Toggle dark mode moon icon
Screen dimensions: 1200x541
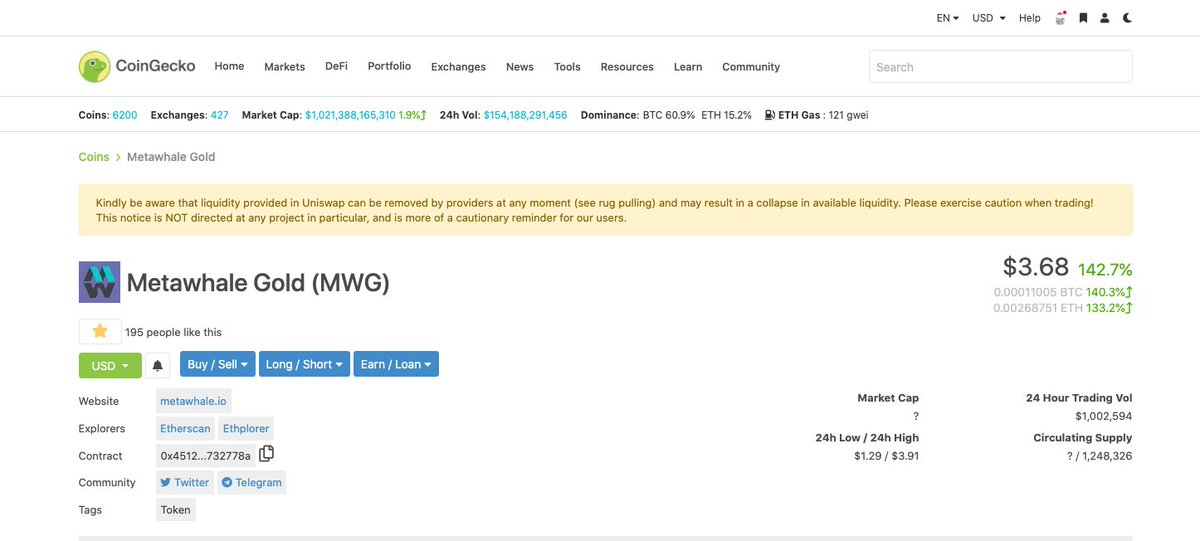point(1128,18)
